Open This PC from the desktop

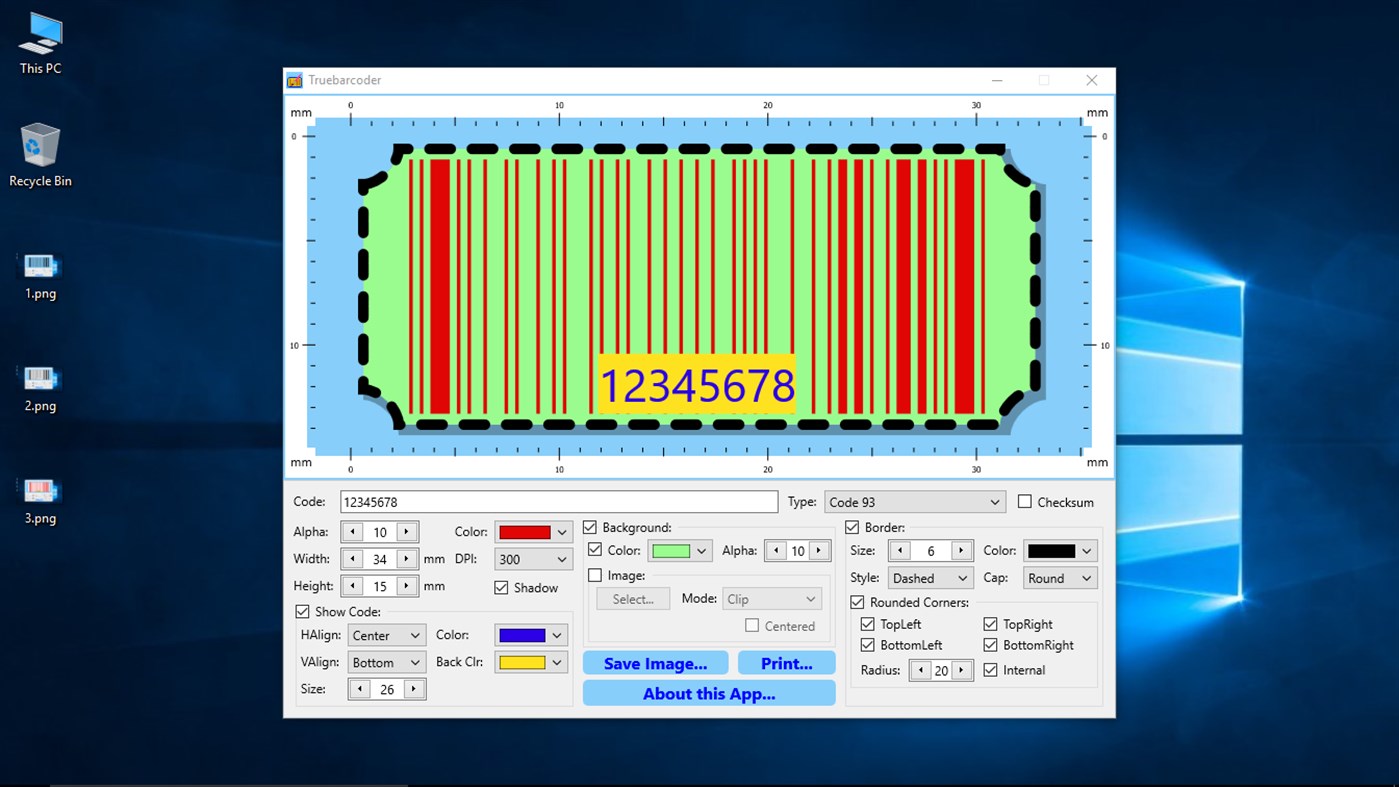(39, 32)
